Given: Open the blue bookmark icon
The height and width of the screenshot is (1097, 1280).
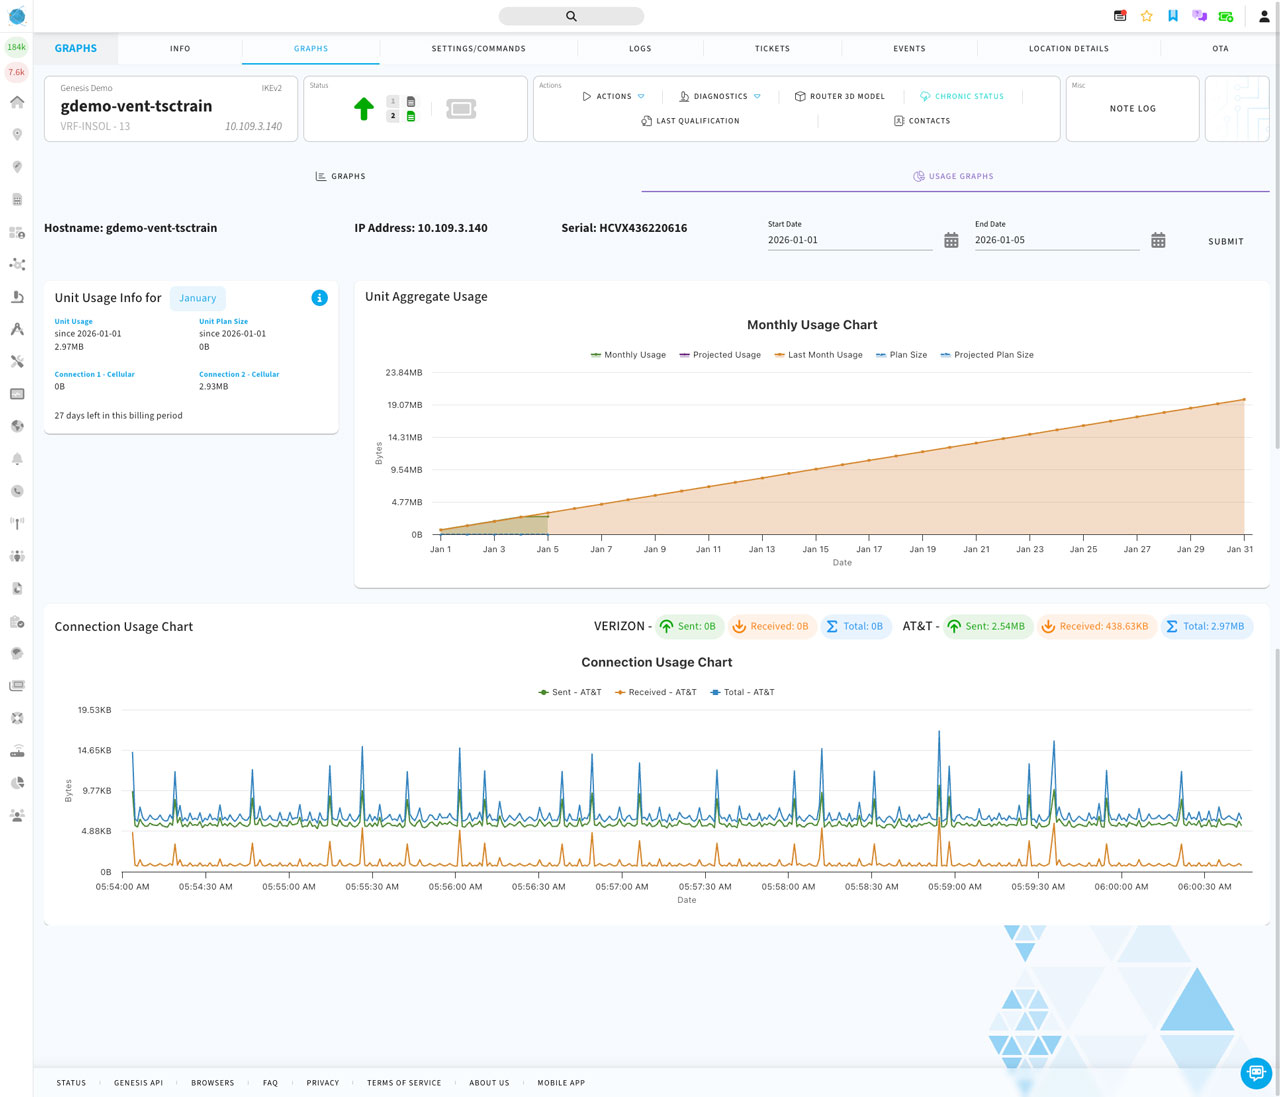Looking at the screenshot, I should [1173, 16].
